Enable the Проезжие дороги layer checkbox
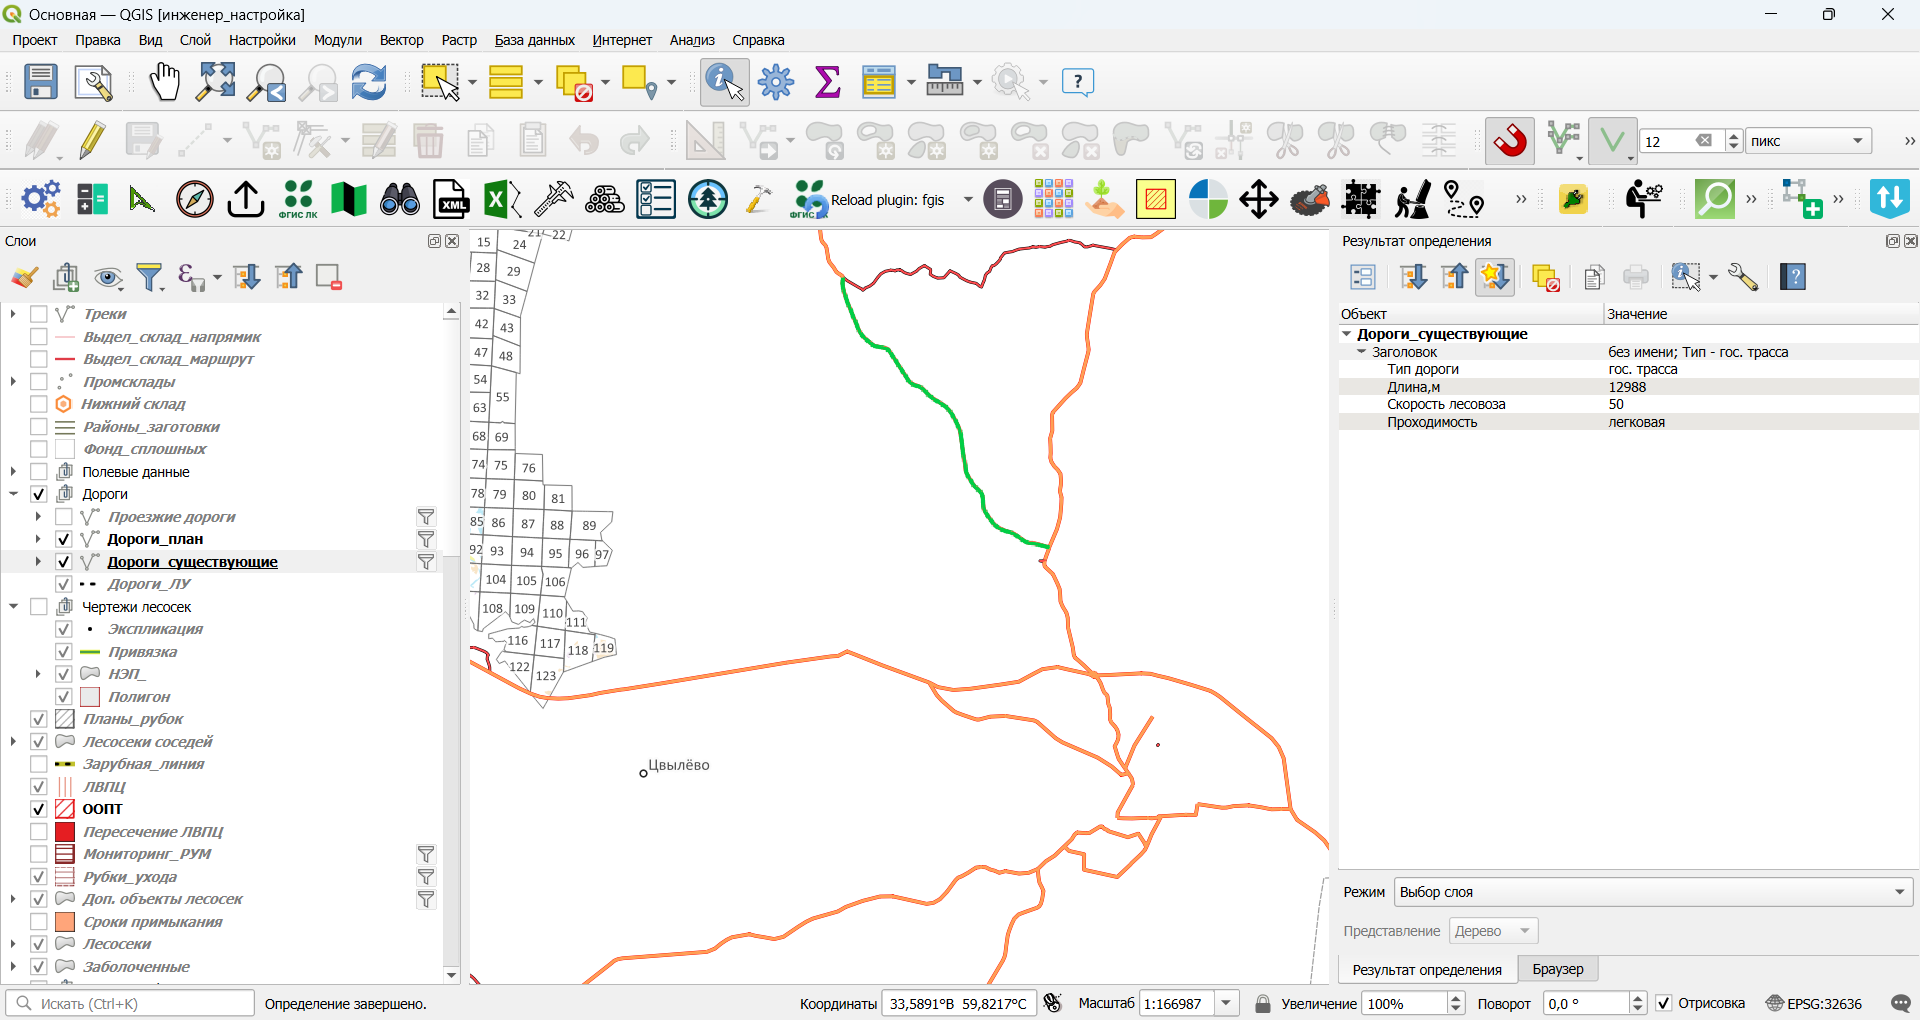Image resolution: width=1920 pixels, height=1020 pixels. [64, 517]
